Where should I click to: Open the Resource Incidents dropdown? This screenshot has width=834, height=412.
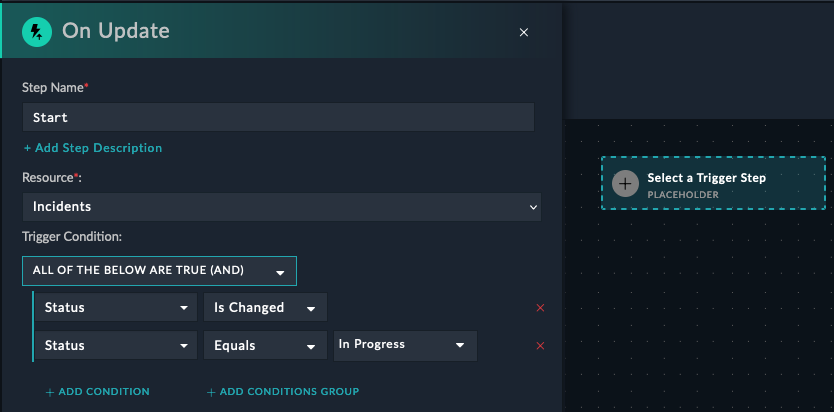(x=282, y=207)
